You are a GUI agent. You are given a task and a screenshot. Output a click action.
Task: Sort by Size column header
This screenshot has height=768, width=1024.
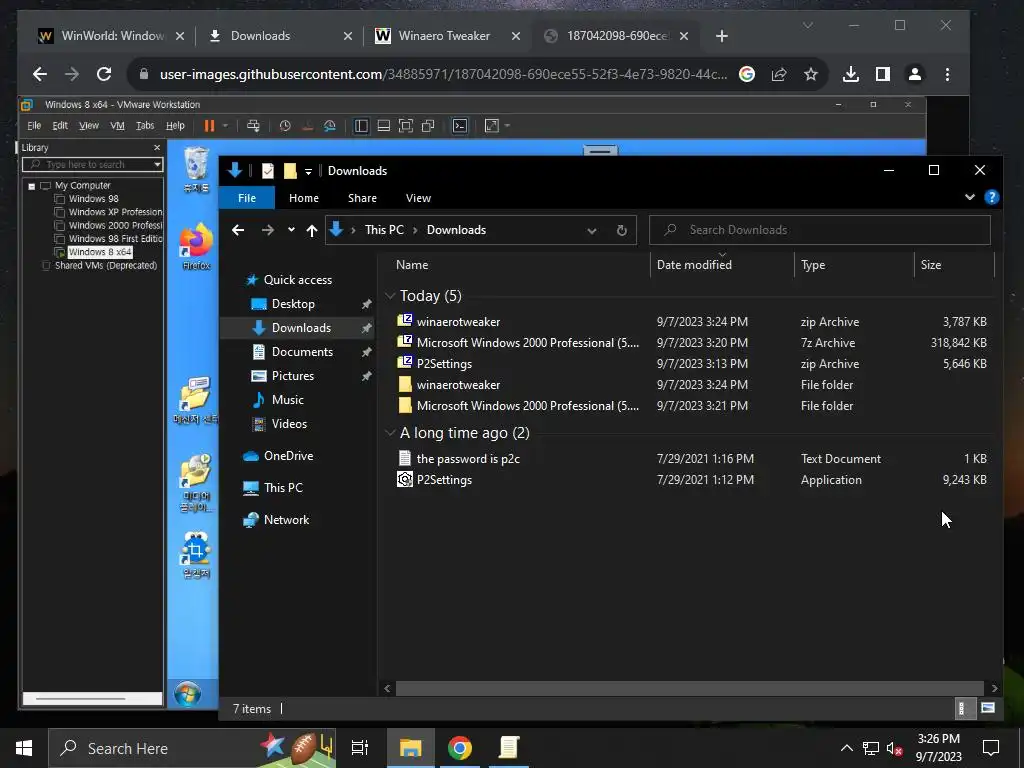click(931, 264)
